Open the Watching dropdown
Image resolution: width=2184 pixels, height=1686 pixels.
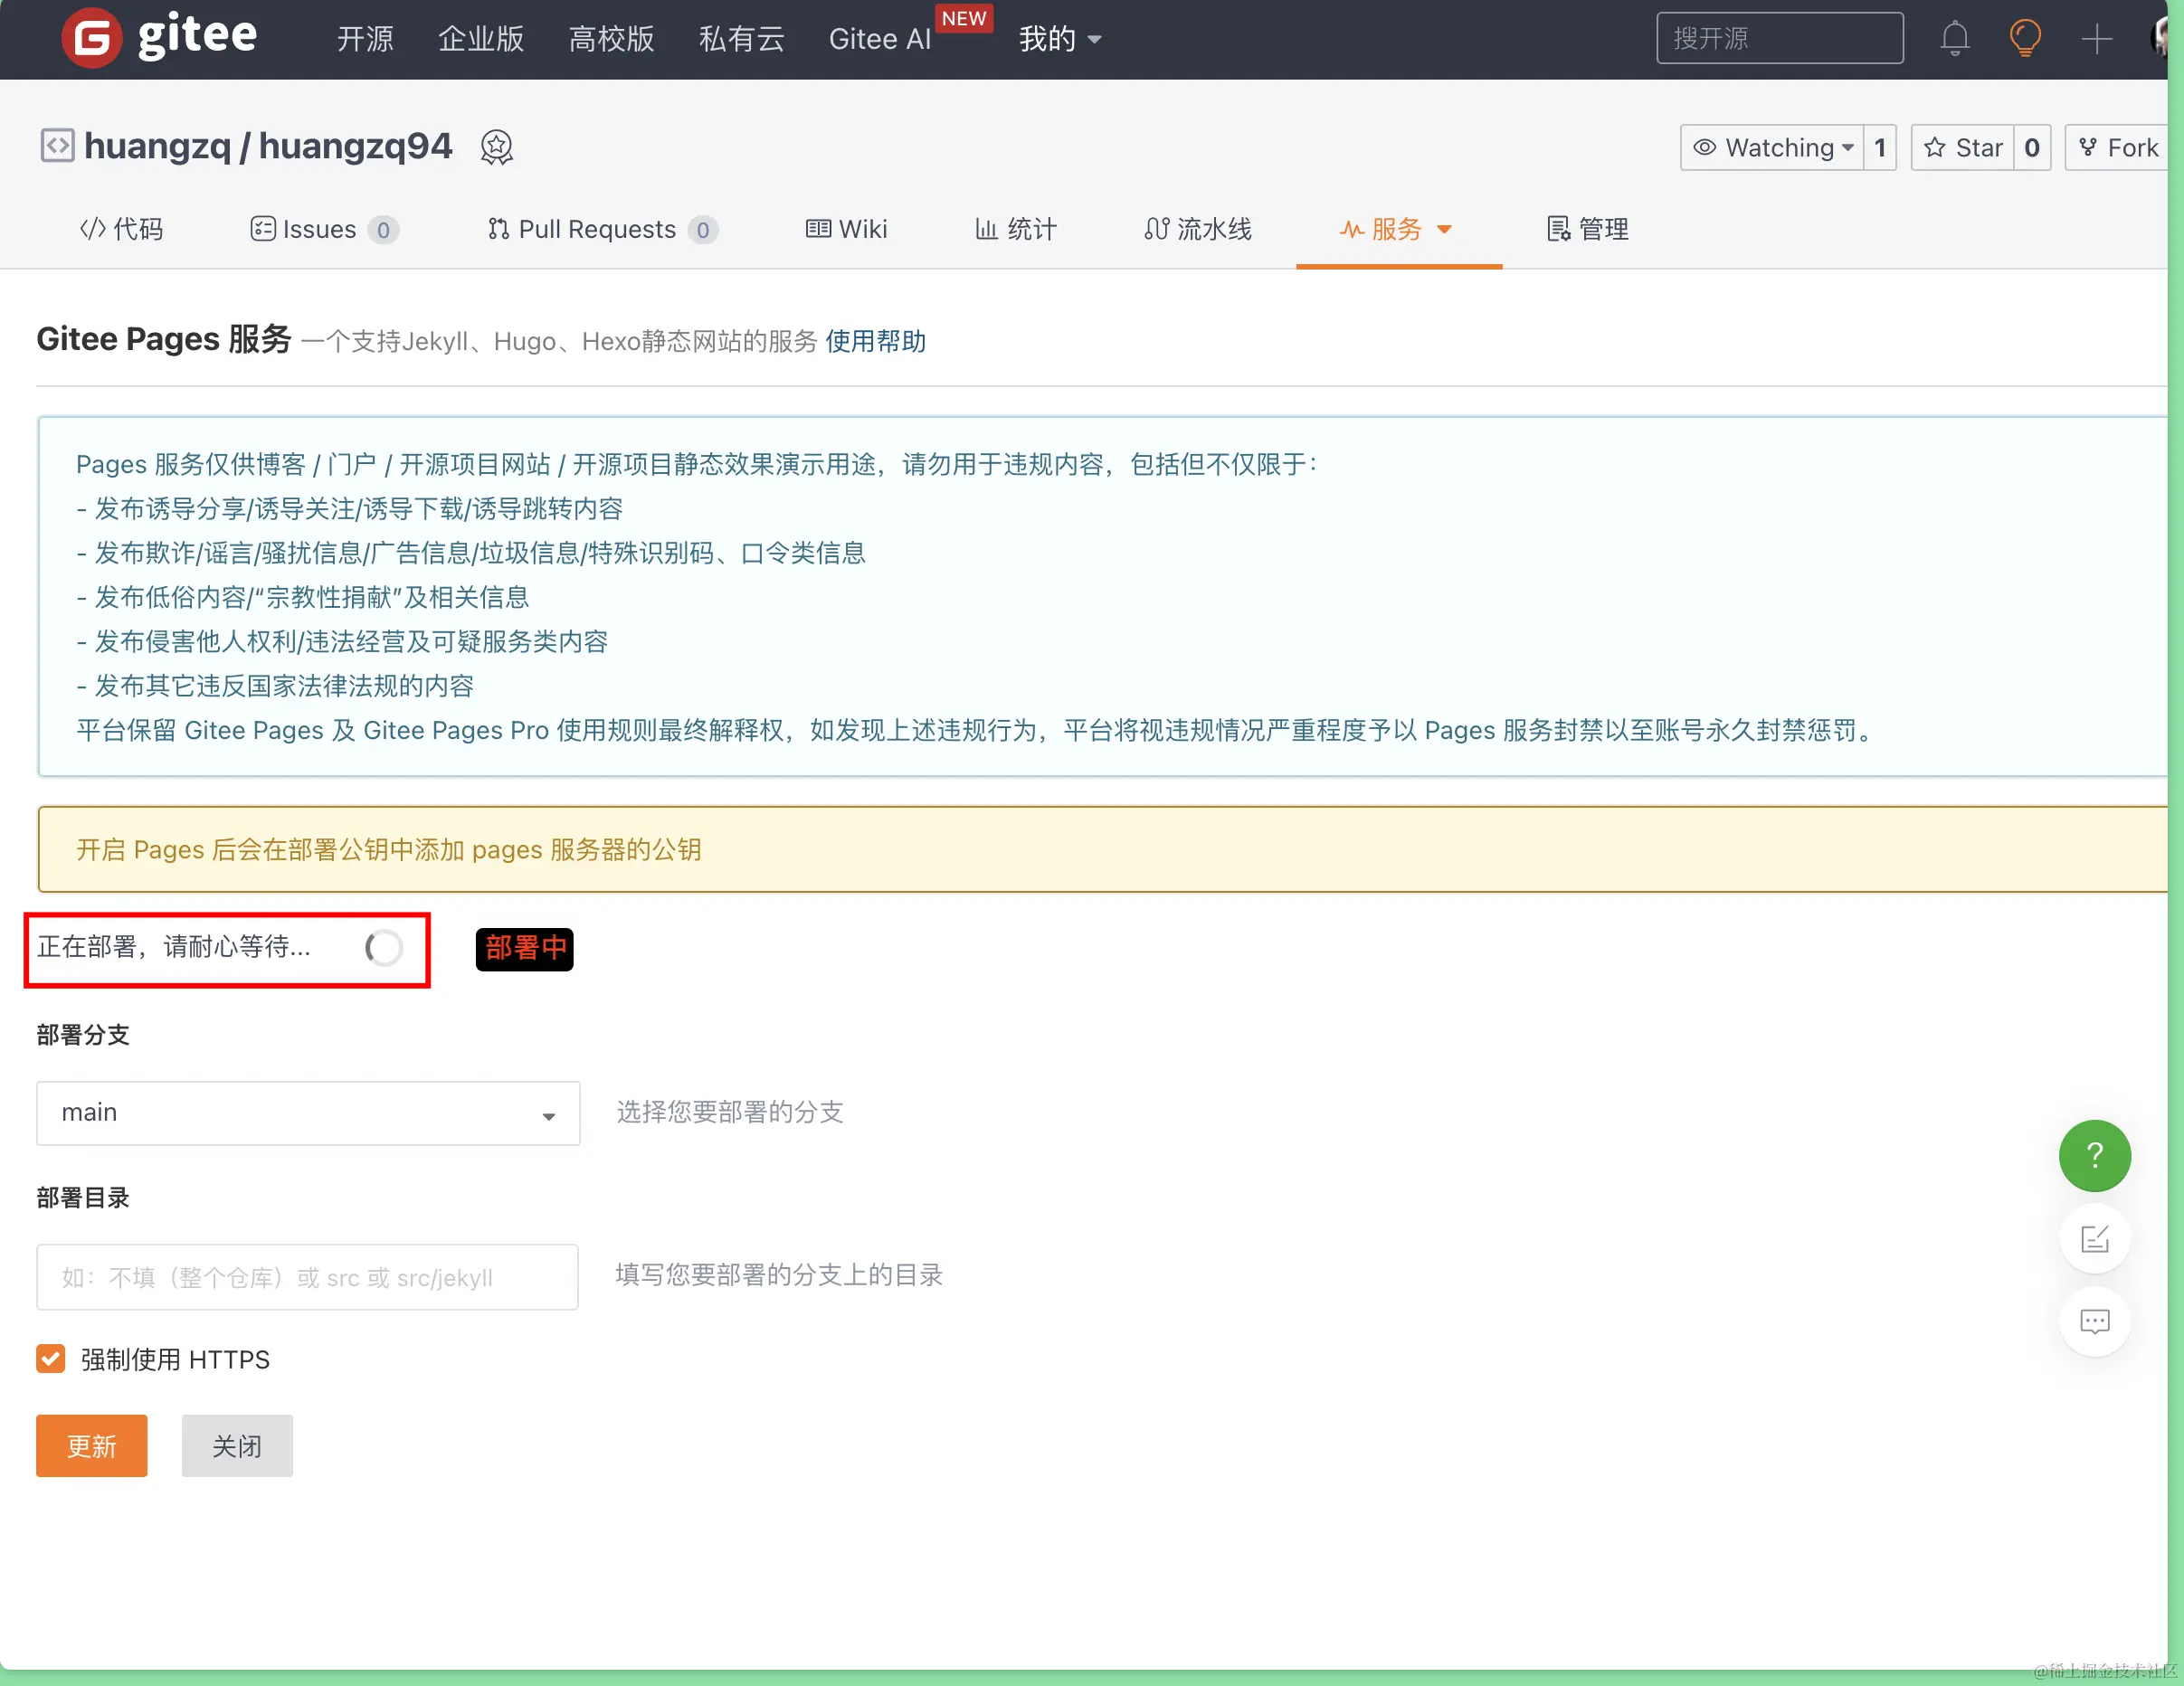coord(1772,147)
